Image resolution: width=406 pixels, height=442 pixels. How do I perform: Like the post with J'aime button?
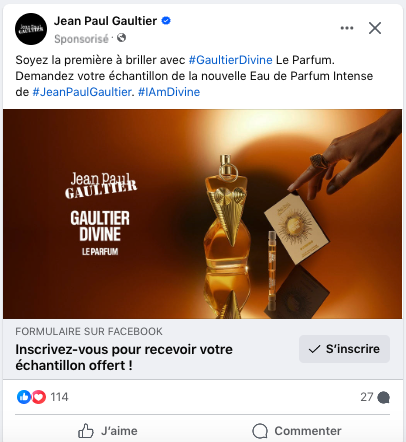tap(107, 431)
